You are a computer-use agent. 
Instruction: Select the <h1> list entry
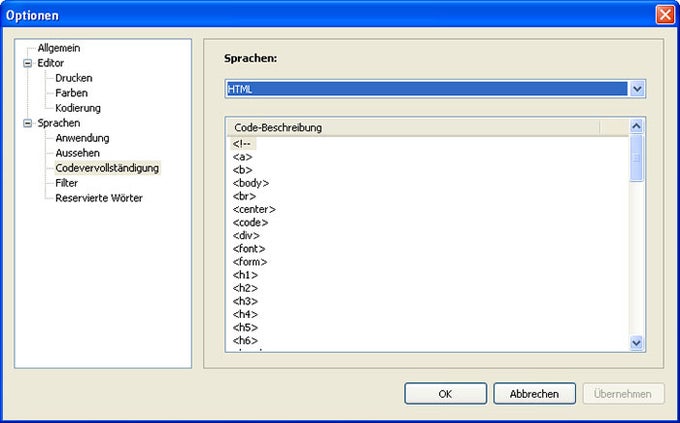point(245,275)
